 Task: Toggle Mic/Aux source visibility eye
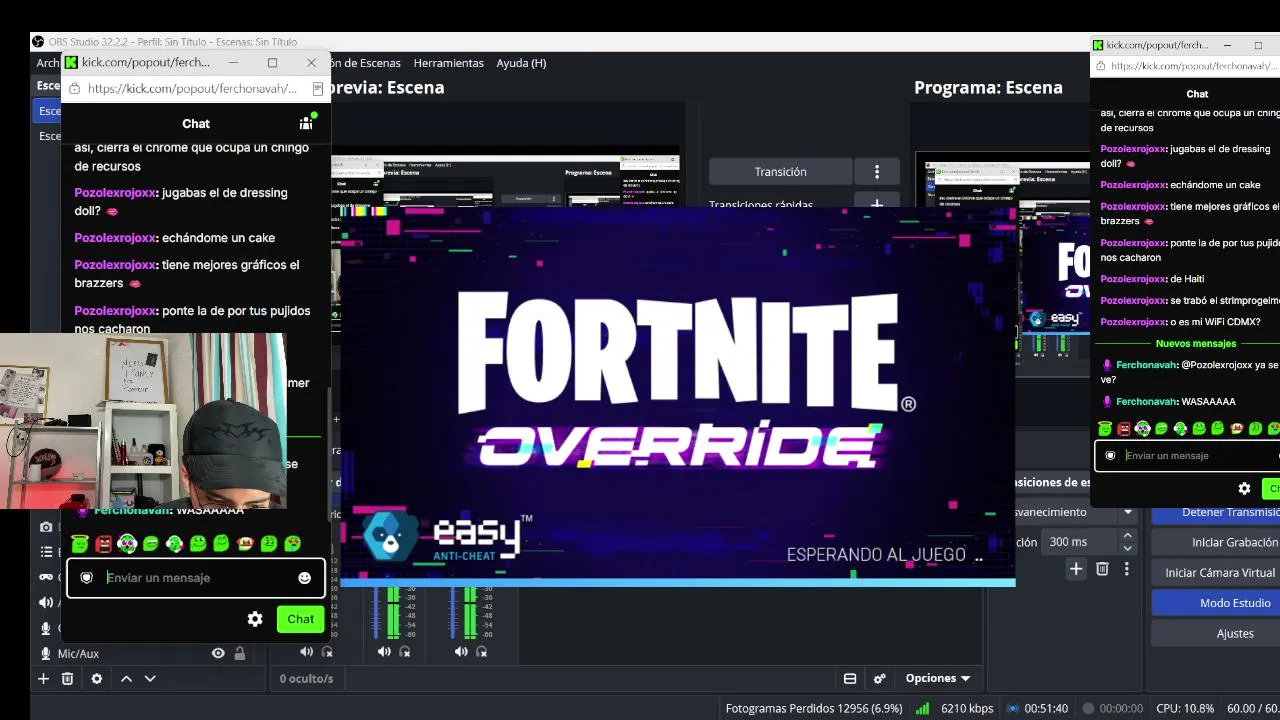[218, 654]
